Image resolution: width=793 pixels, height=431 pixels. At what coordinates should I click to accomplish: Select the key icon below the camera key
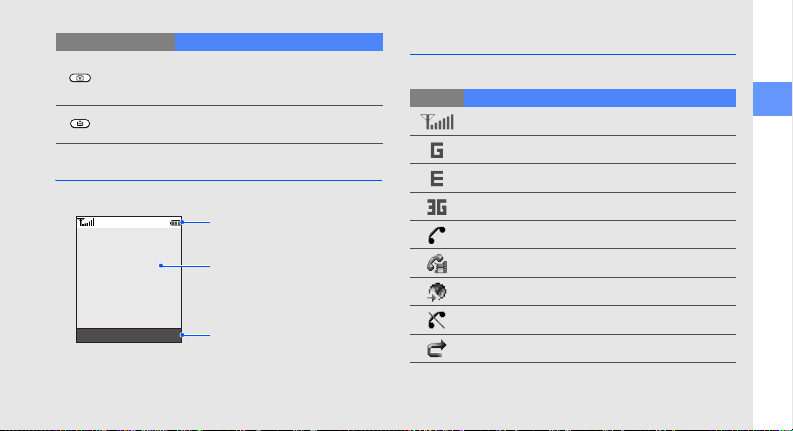pos(80,123)
